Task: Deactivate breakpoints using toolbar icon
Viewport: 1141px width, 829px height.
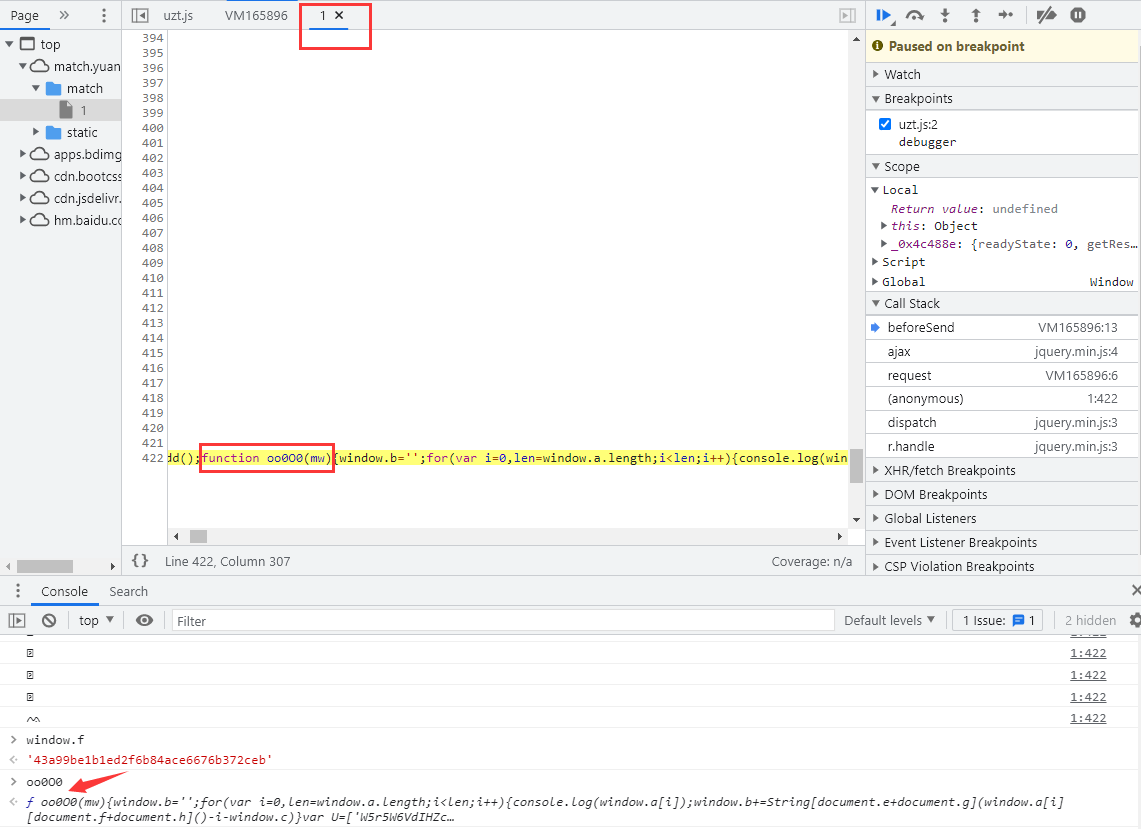Action: coord(1046,15)
